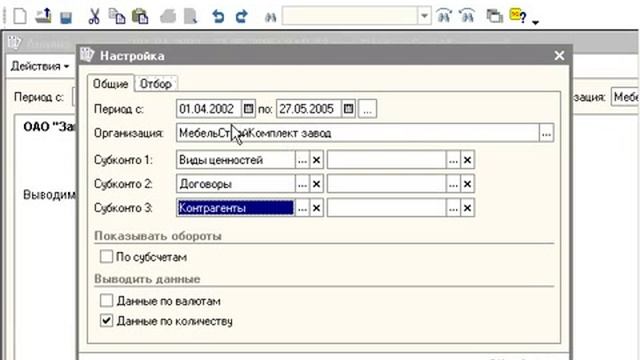Image resolution: width=640 pixels, height=360 pixels.
Task: Click the Redo arrow icon
Action: click(x=242, y=17)
